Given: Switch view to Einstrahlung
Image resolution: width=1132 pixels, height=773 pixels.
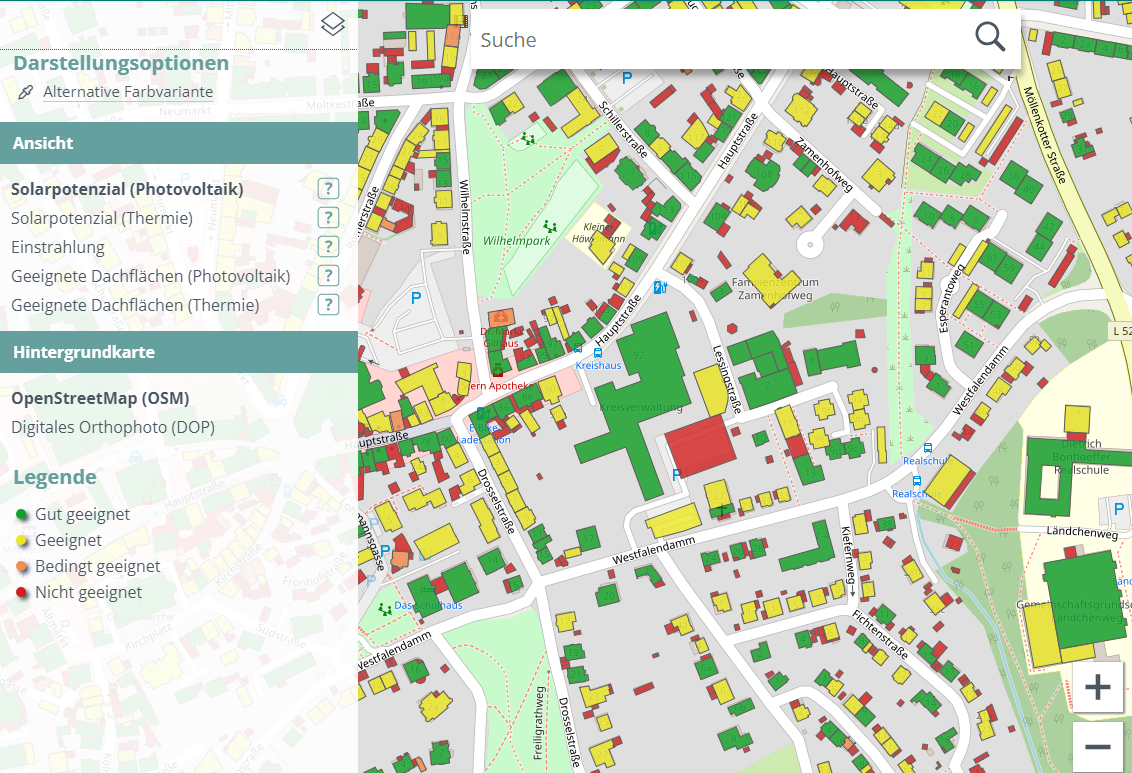Looking at the screenshot, I should (58, 247).
